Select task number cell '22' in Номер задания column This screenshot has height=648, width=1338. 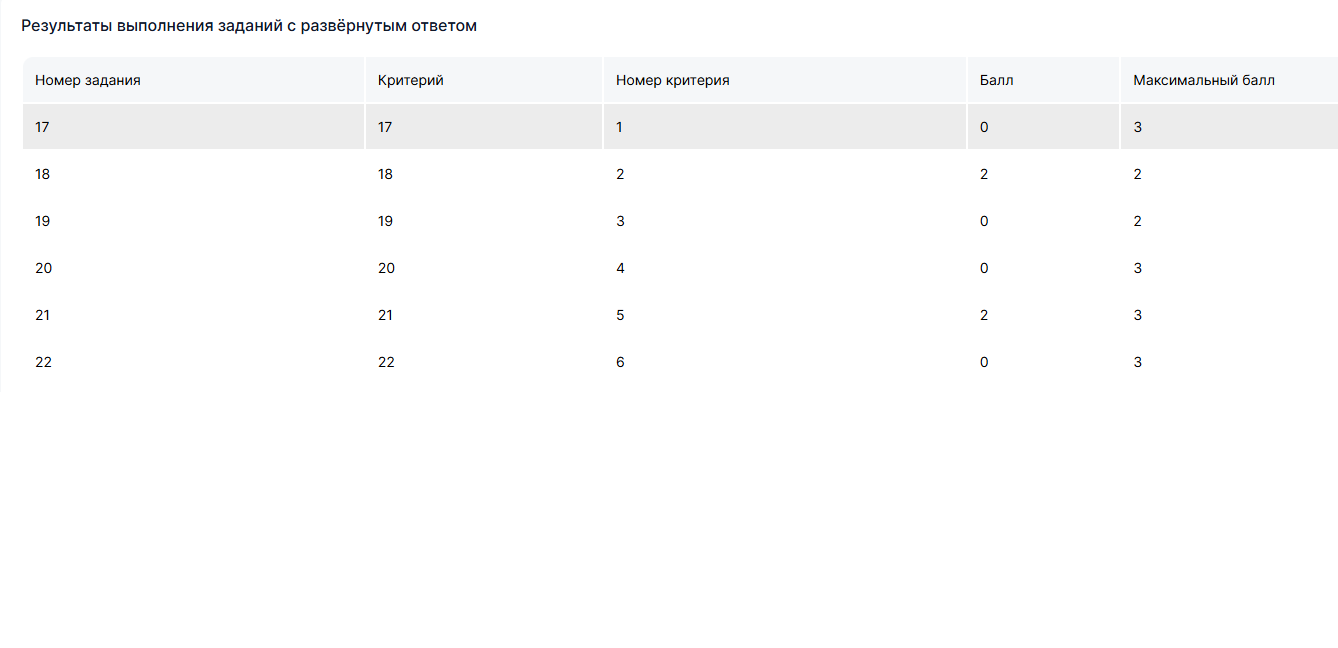[193, 362]
